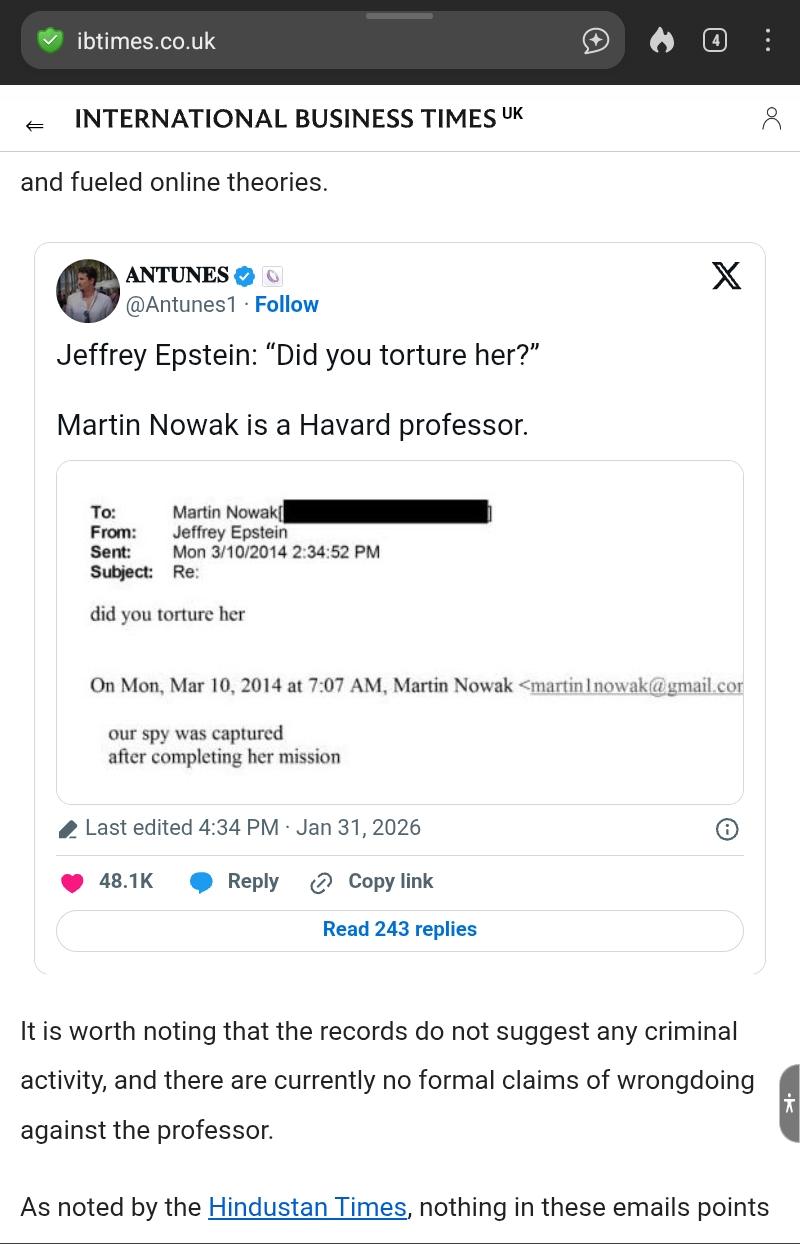Follow the @Antunes1 account
This screenshot has width=800, height=1244.
click(x=286, y=305)
